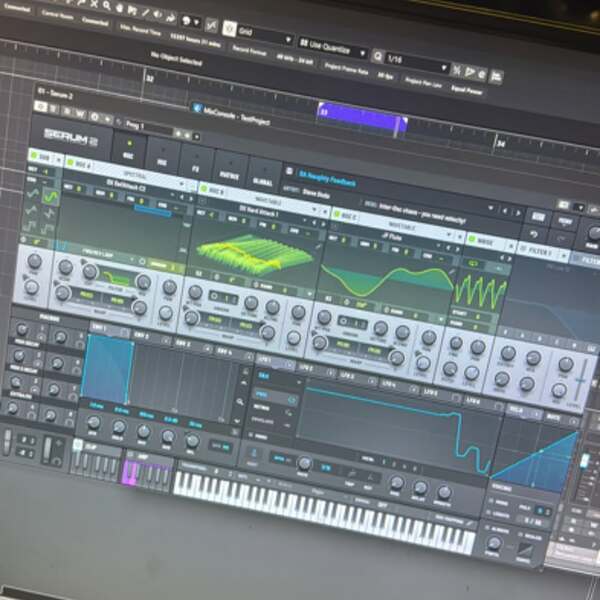Toggle the OSC C enable switch
The image size is (600, 600).
tap(337, 214)
